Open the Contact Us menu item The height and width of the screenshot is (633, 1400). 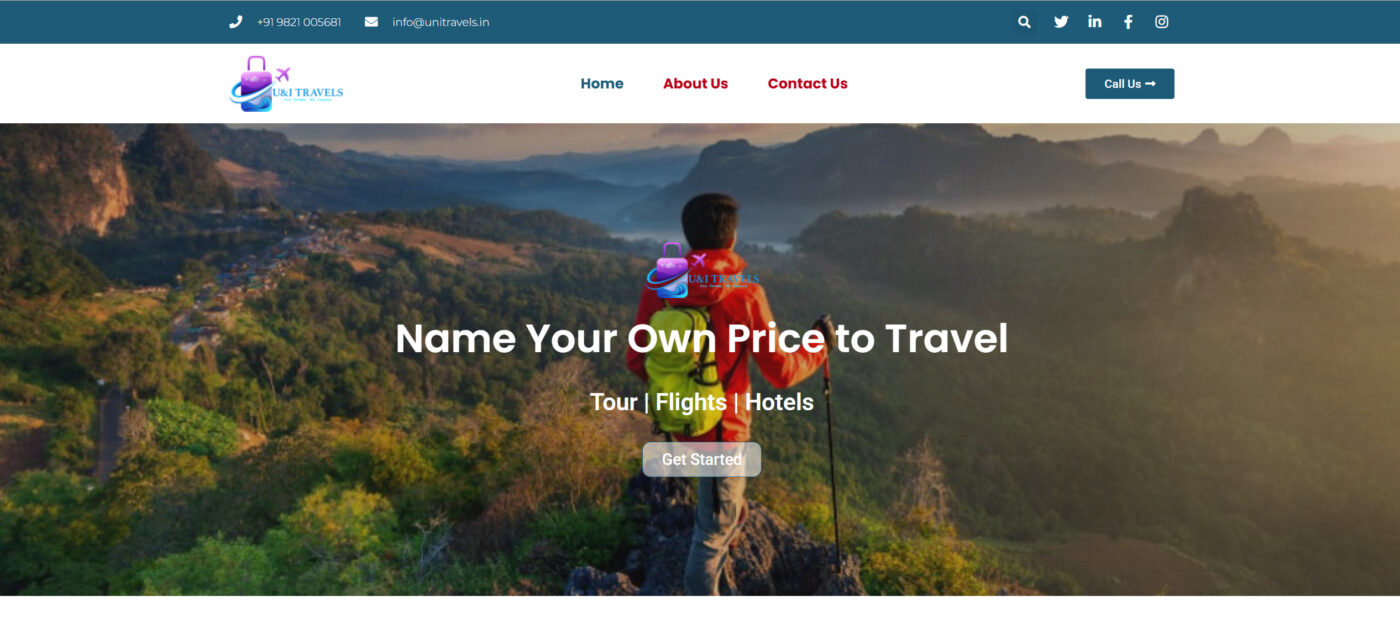(808, 84)
